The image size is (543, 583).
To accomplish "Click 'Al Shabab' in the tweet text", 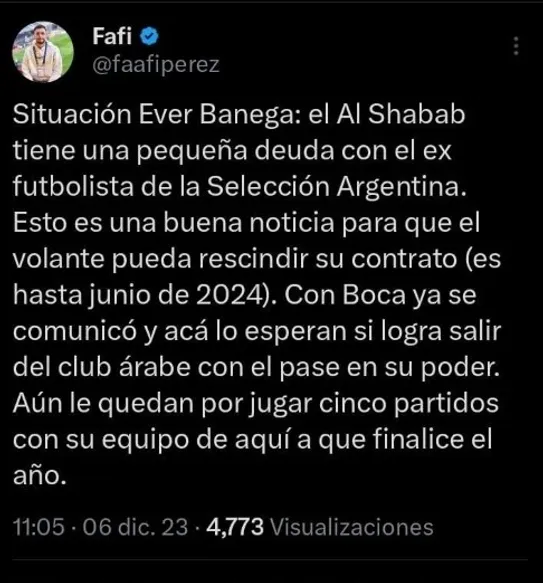I will point(401,114).
